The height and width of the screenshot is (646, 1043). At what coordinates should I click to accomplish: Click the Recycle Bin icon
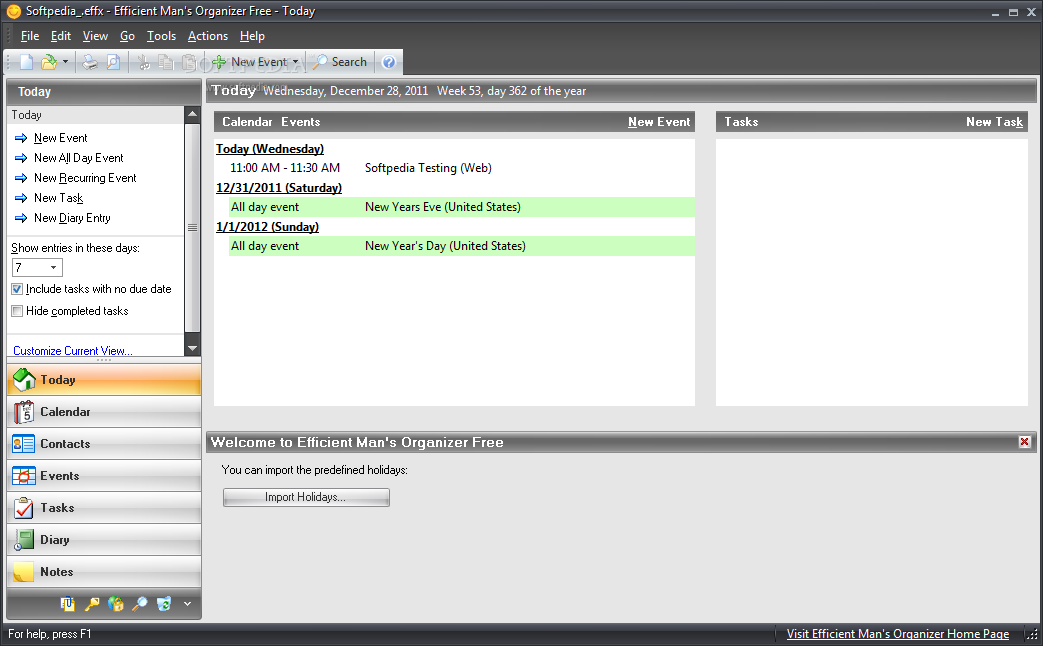tap(164, 603)
